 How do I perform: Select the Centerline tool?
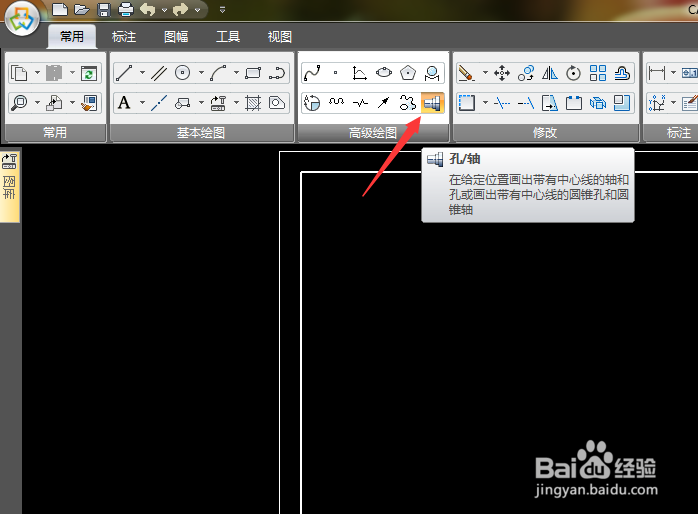pyautogui.click(x=159, y=103)
